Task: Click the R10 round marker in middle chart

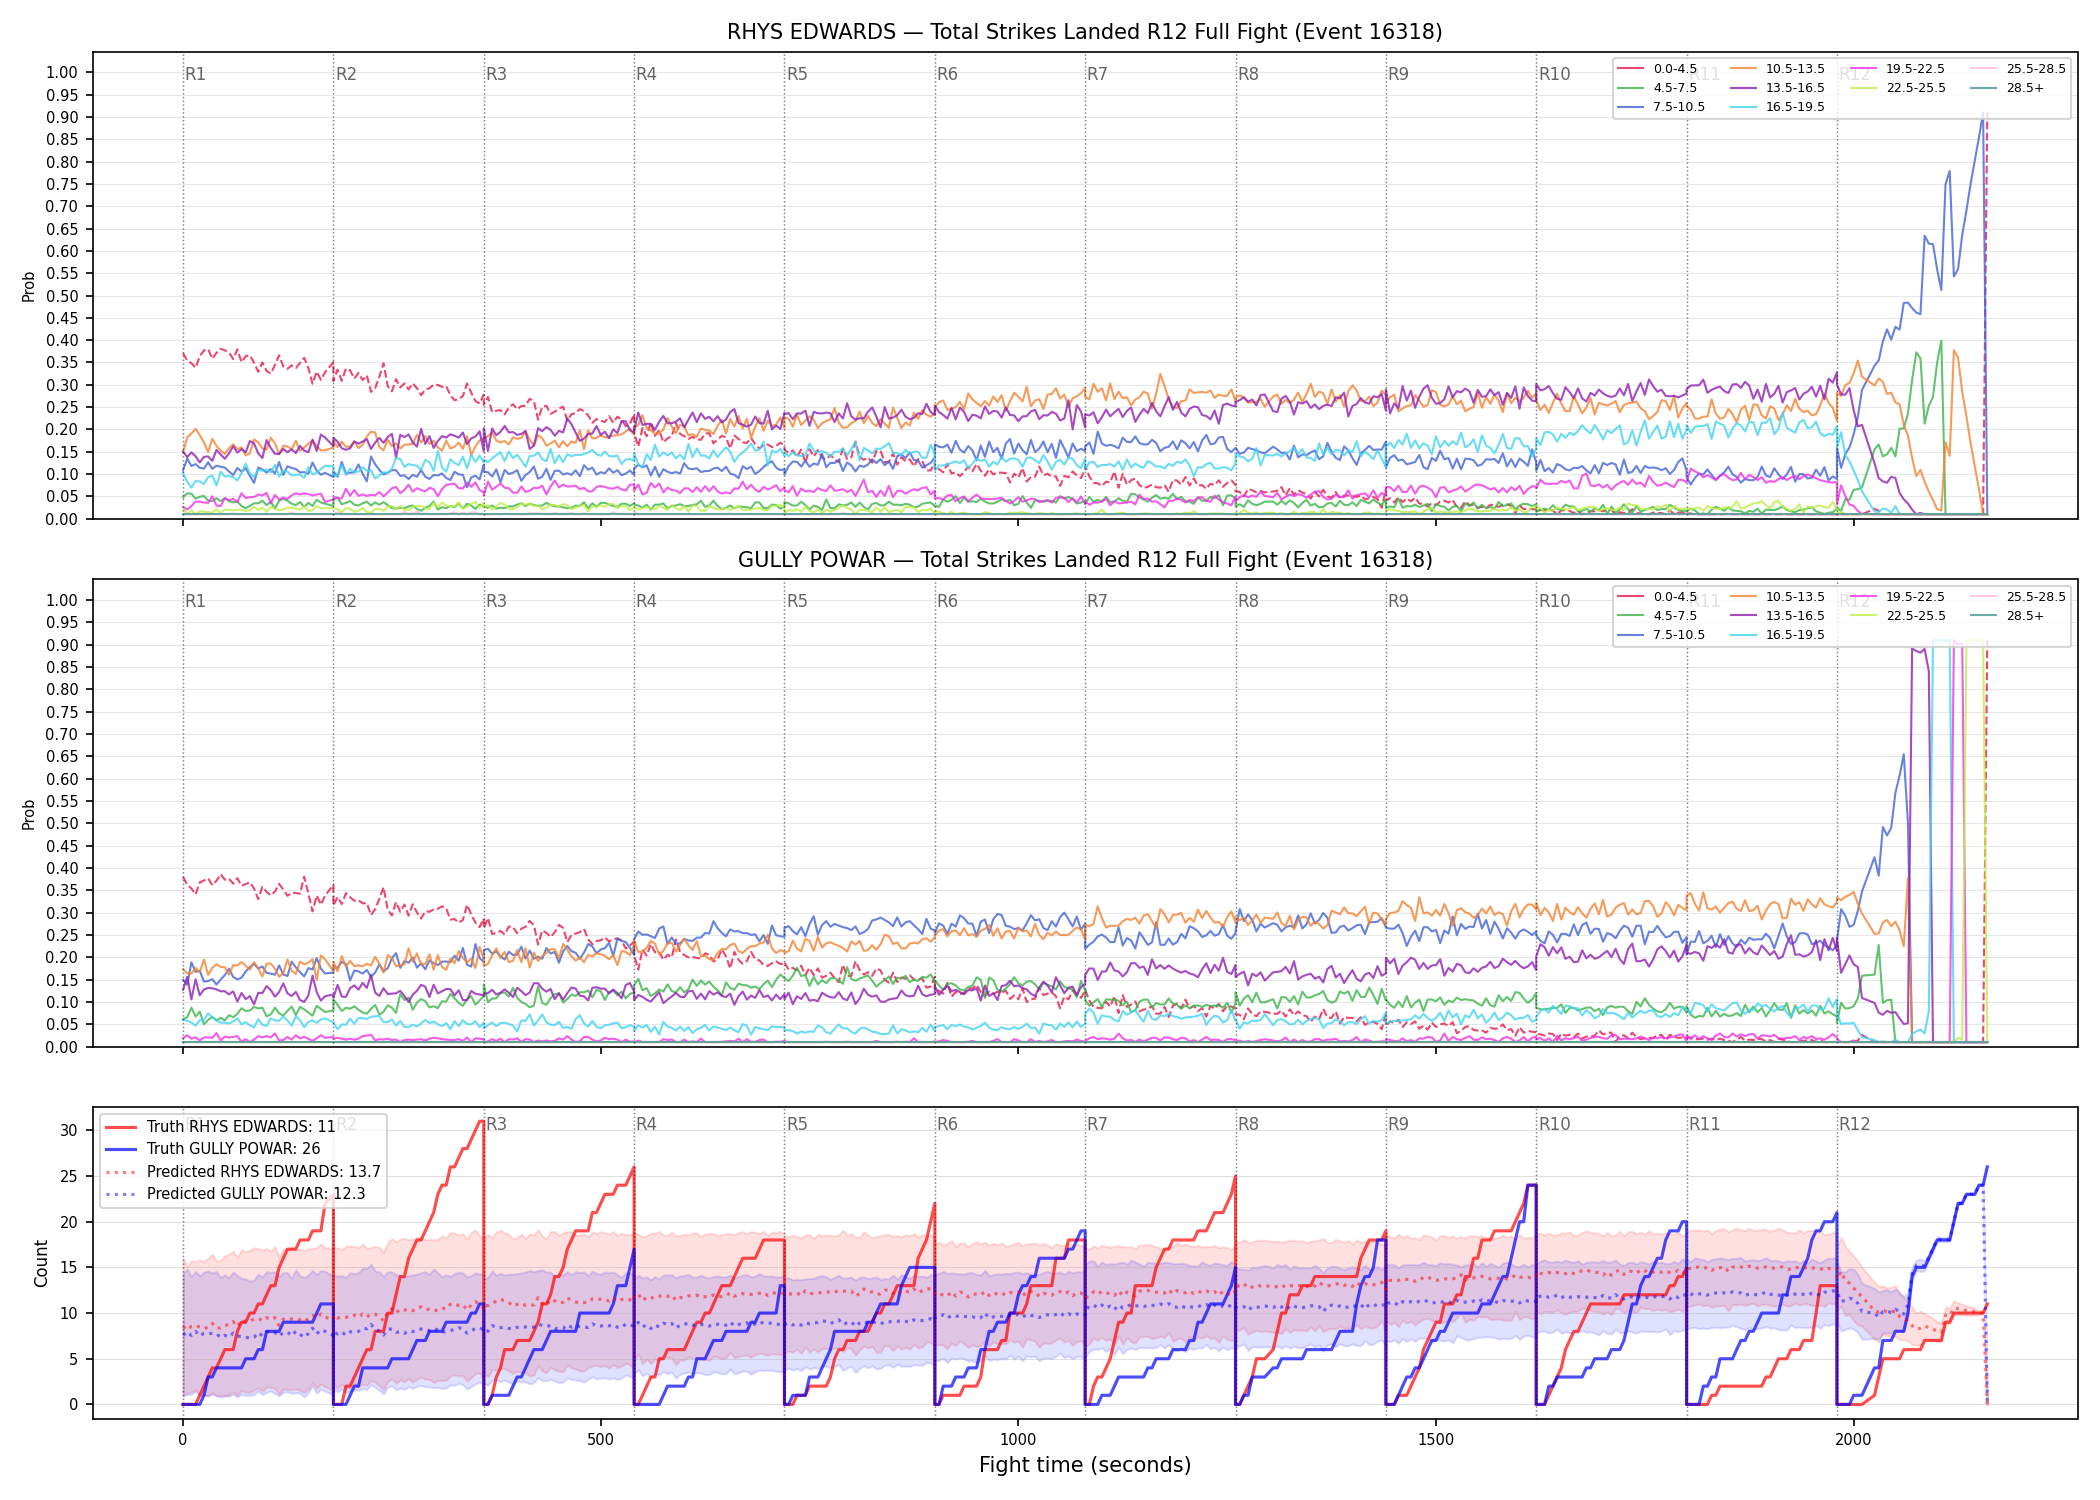Action: click(1554, 601)
